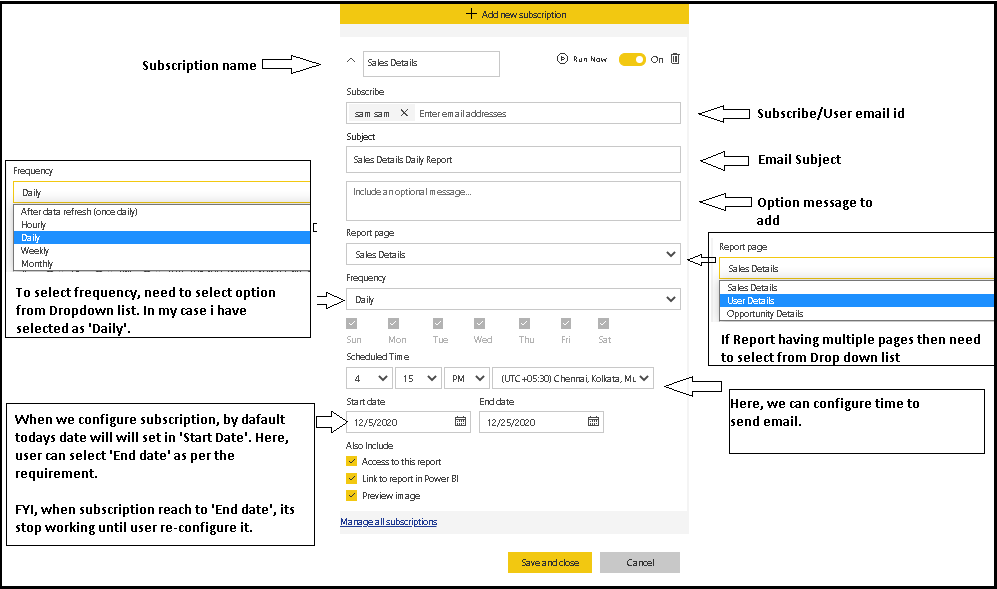
Task: Open the End date calendar icon
Action: click(x=593, y=421)
